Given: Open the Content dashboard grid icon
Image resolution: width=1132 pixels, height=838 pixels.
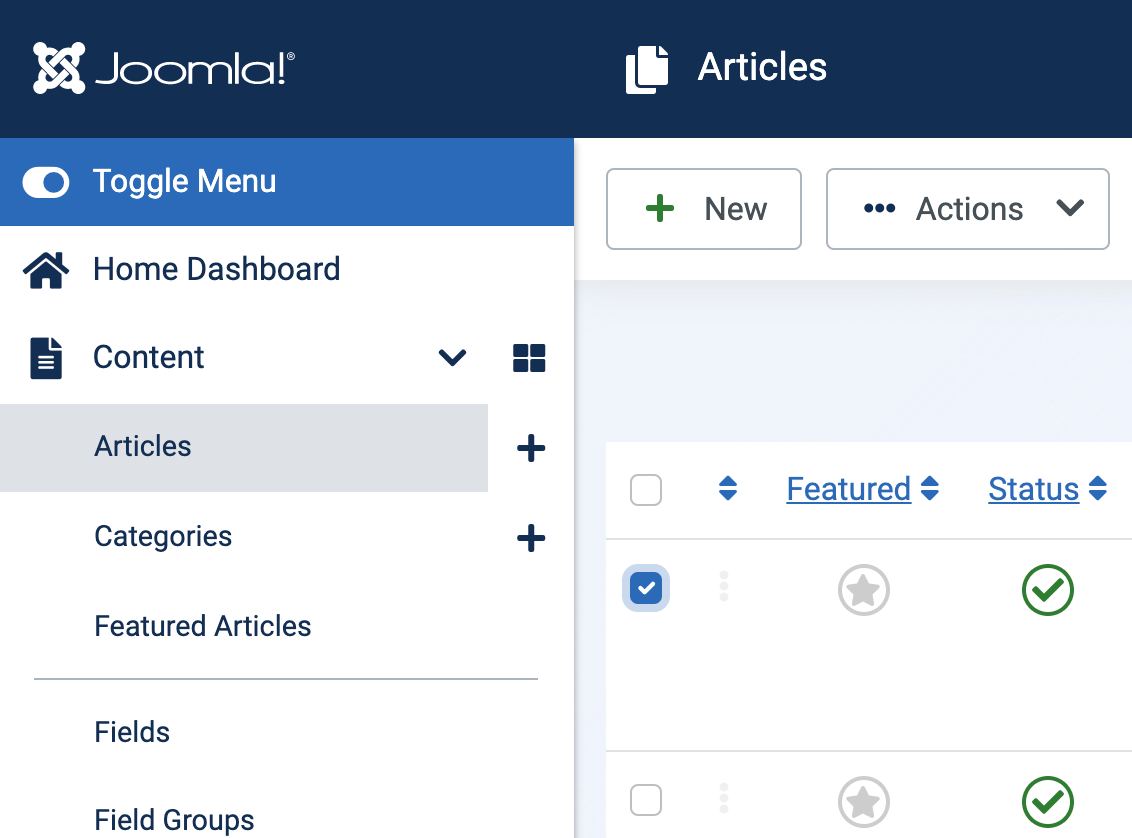Looking at the screenshot, I should click(529, 358).
